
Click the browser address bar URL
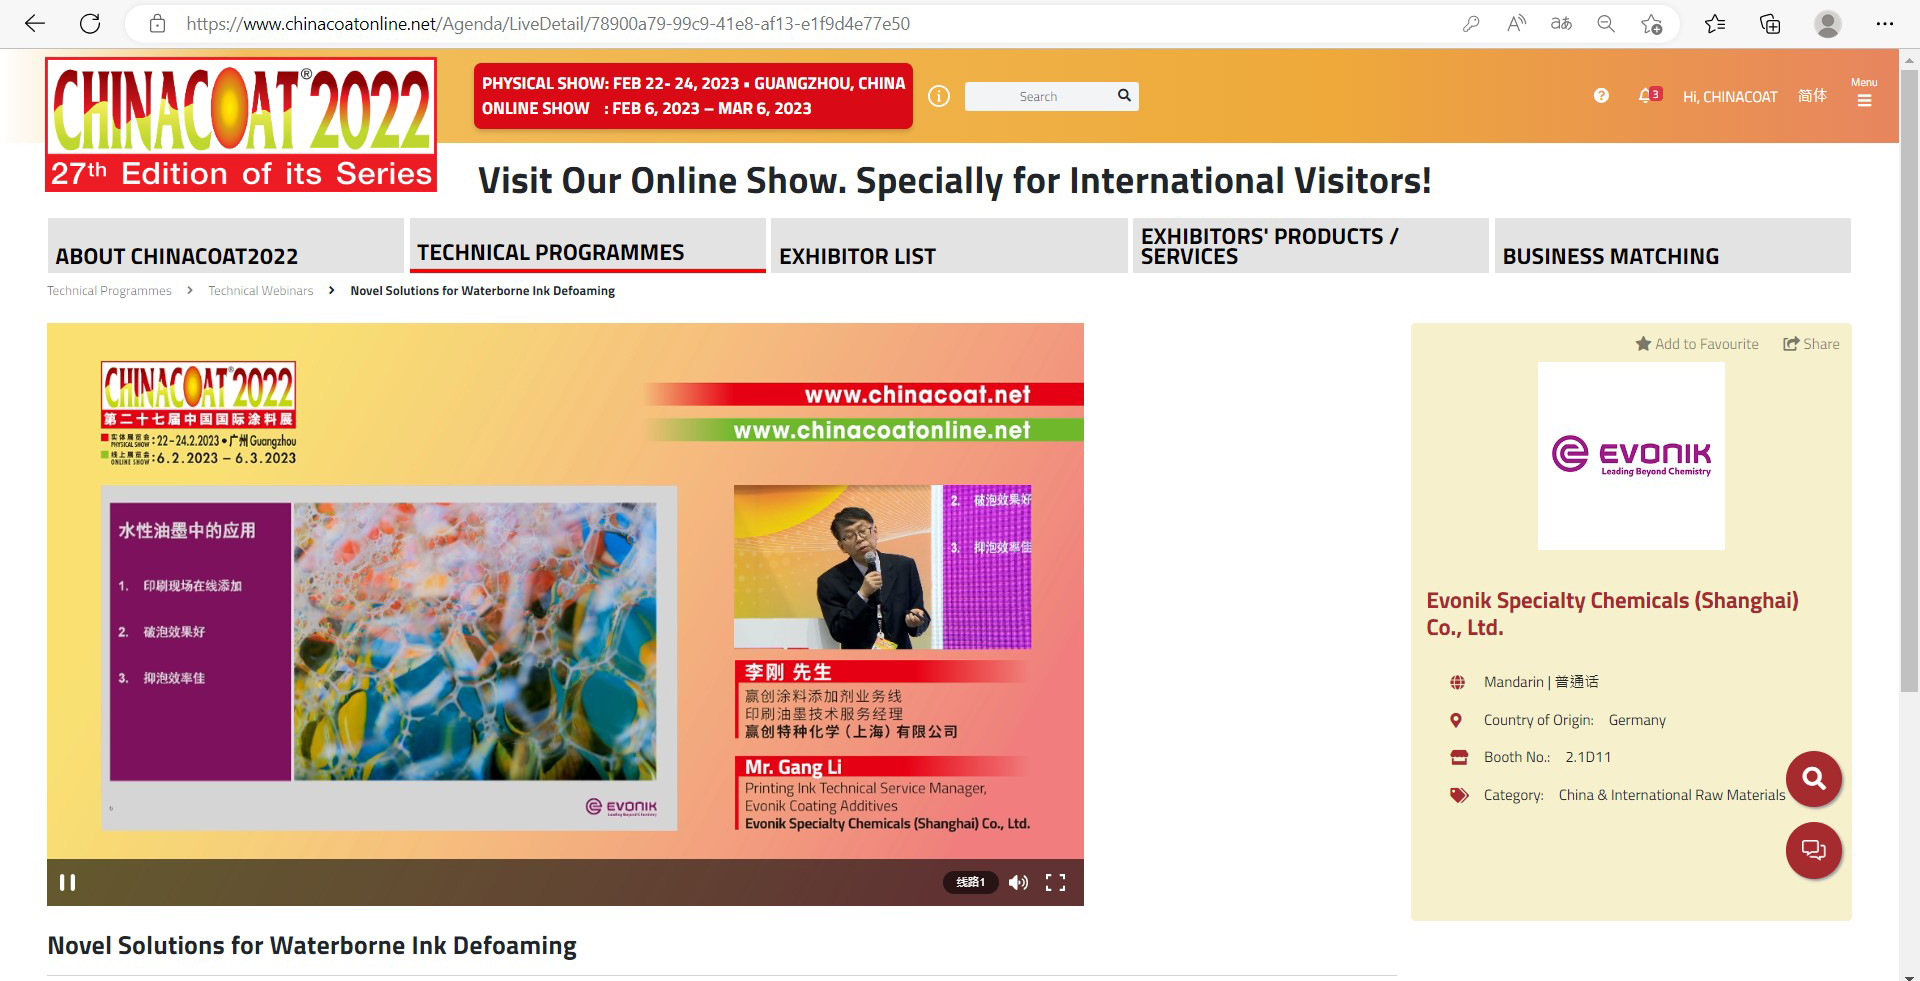[x=548, y=24]
